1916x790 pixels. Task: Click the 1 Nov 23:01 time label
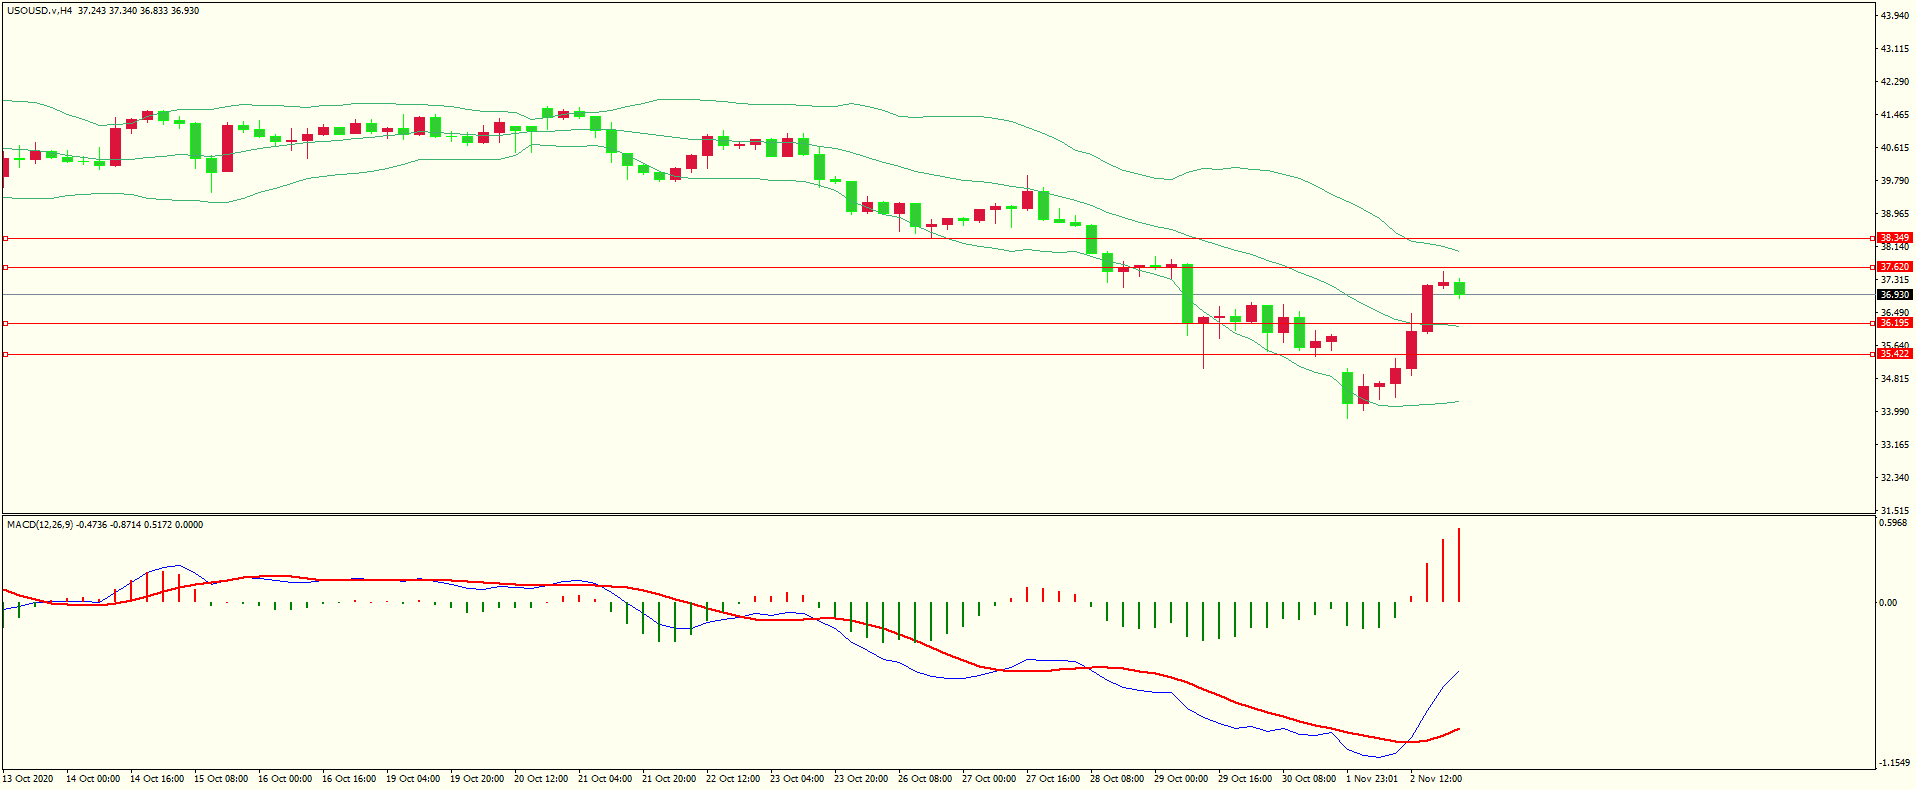[1372, 779]
